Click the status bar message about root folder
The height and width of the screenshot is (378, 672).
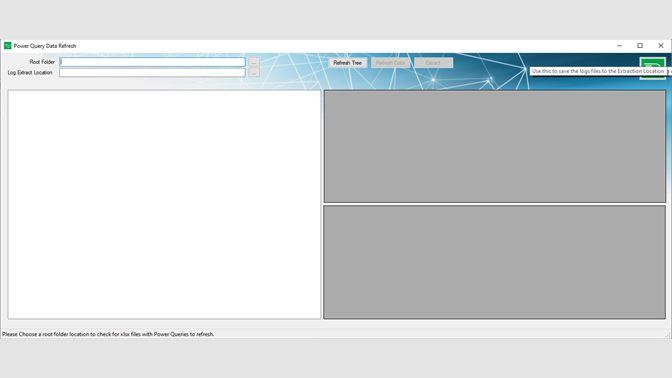(108, 334)
